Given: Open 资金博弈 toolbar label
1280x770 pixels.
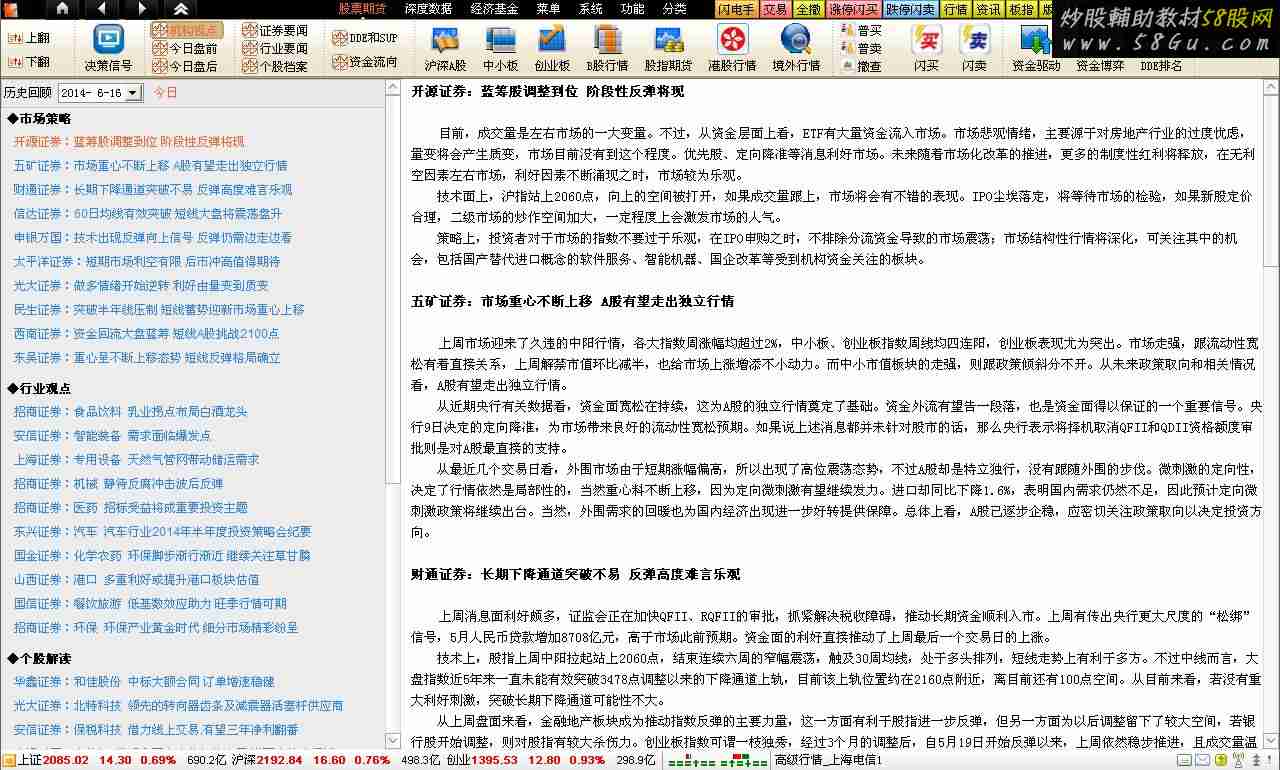Looking at the screenshot, I should point(1100,65).
